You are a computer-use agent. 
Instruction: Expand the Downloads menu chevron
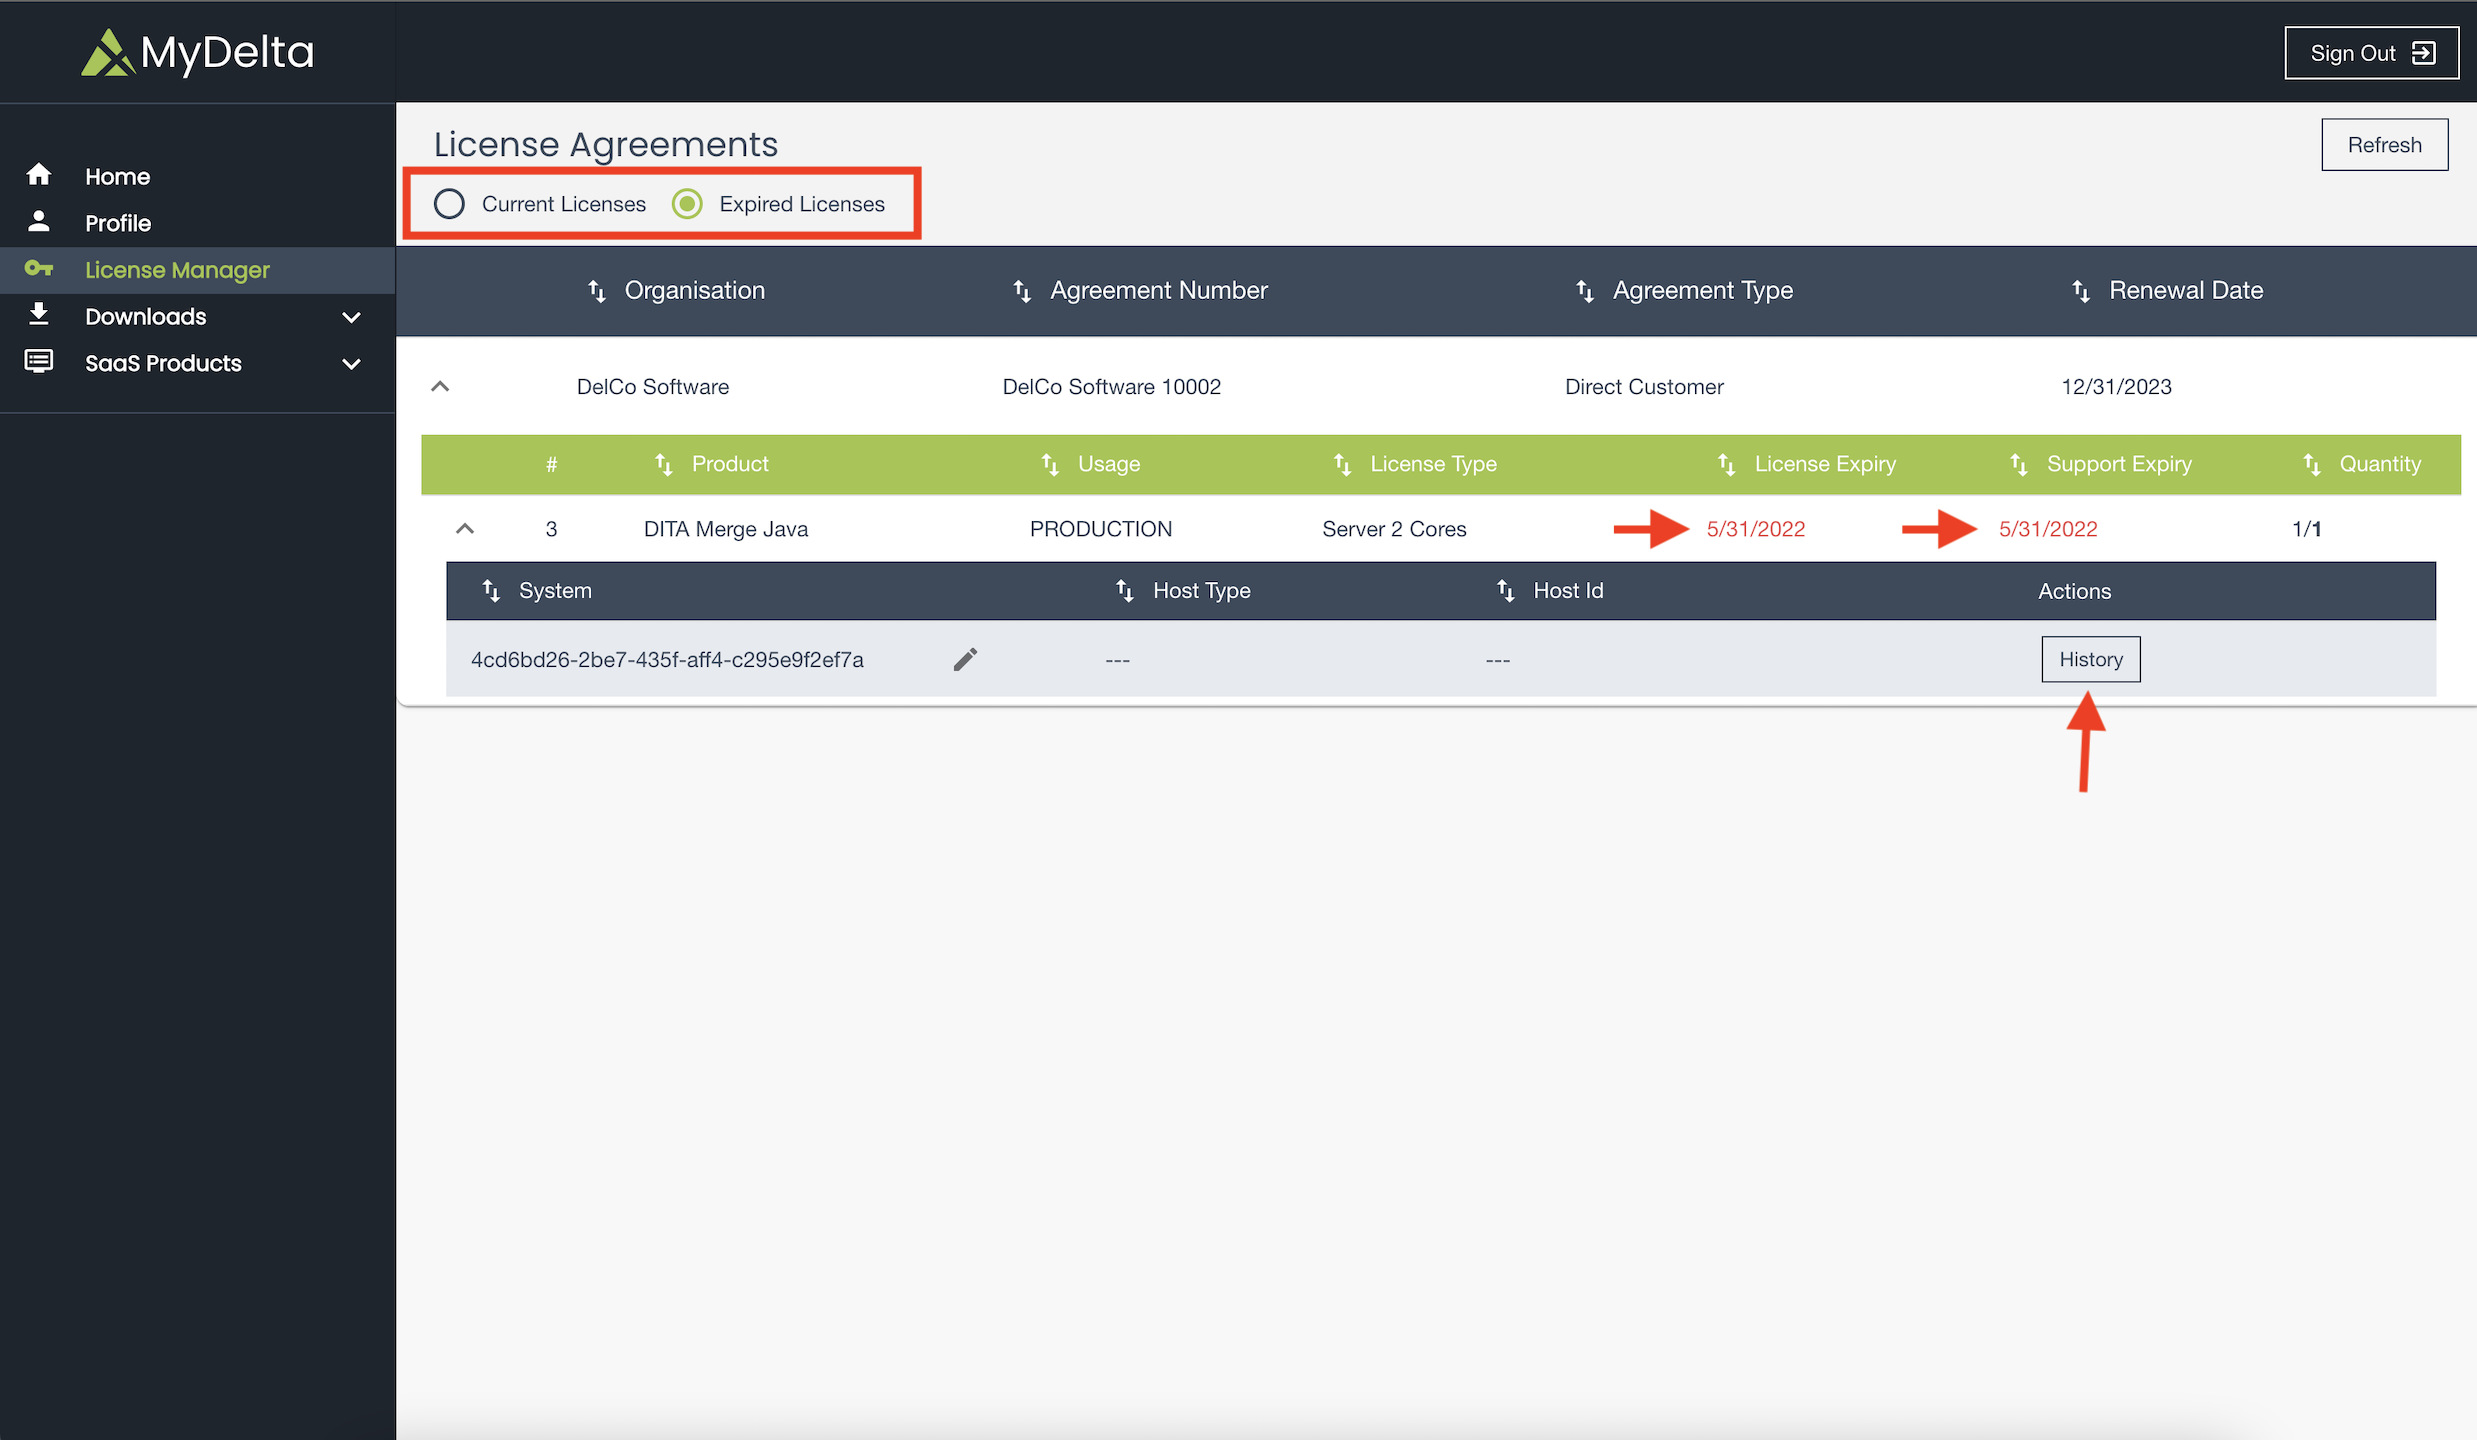pyautogui.click(x=351, y=317)
